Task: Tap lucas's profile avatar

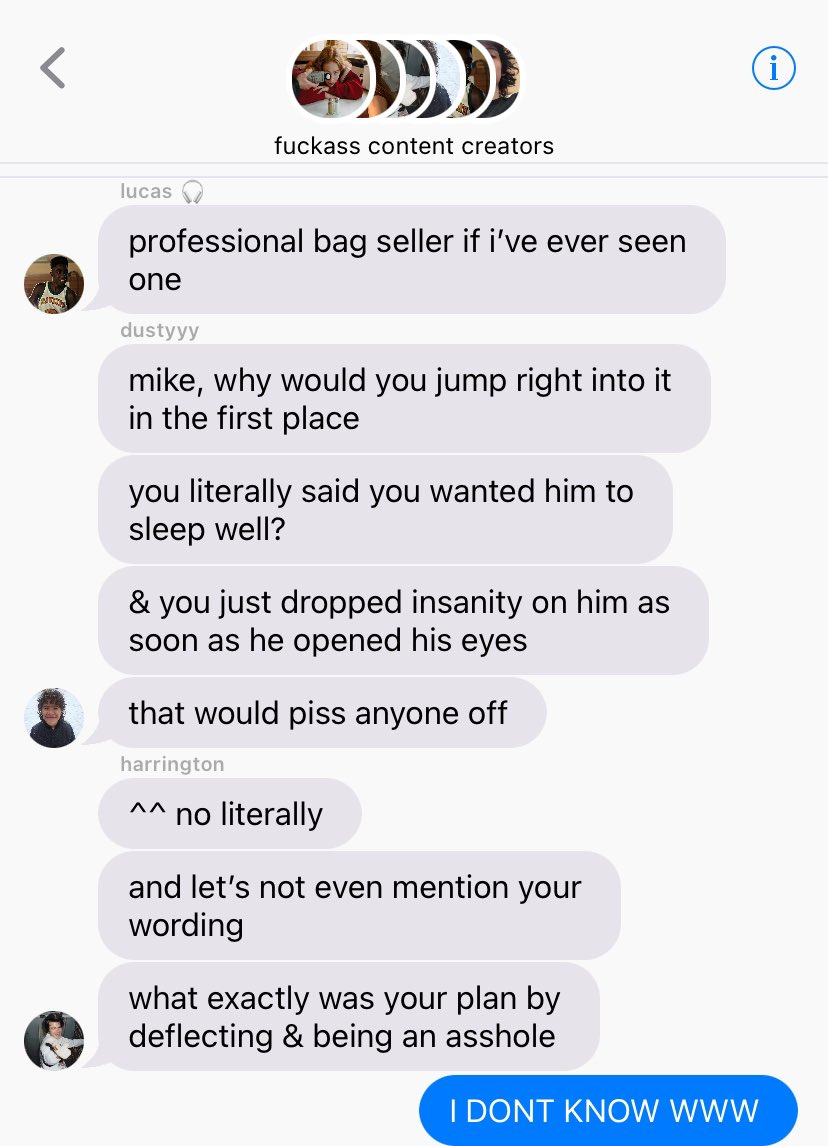Action: (x=54, y=284)
